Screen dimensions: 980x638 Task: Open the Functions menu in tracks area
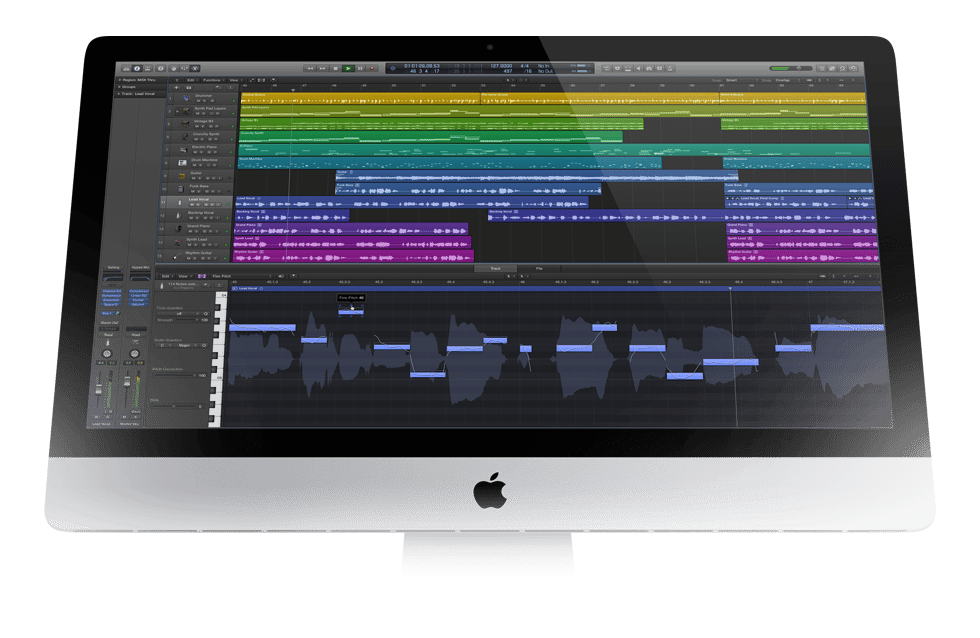pos(212,79)
